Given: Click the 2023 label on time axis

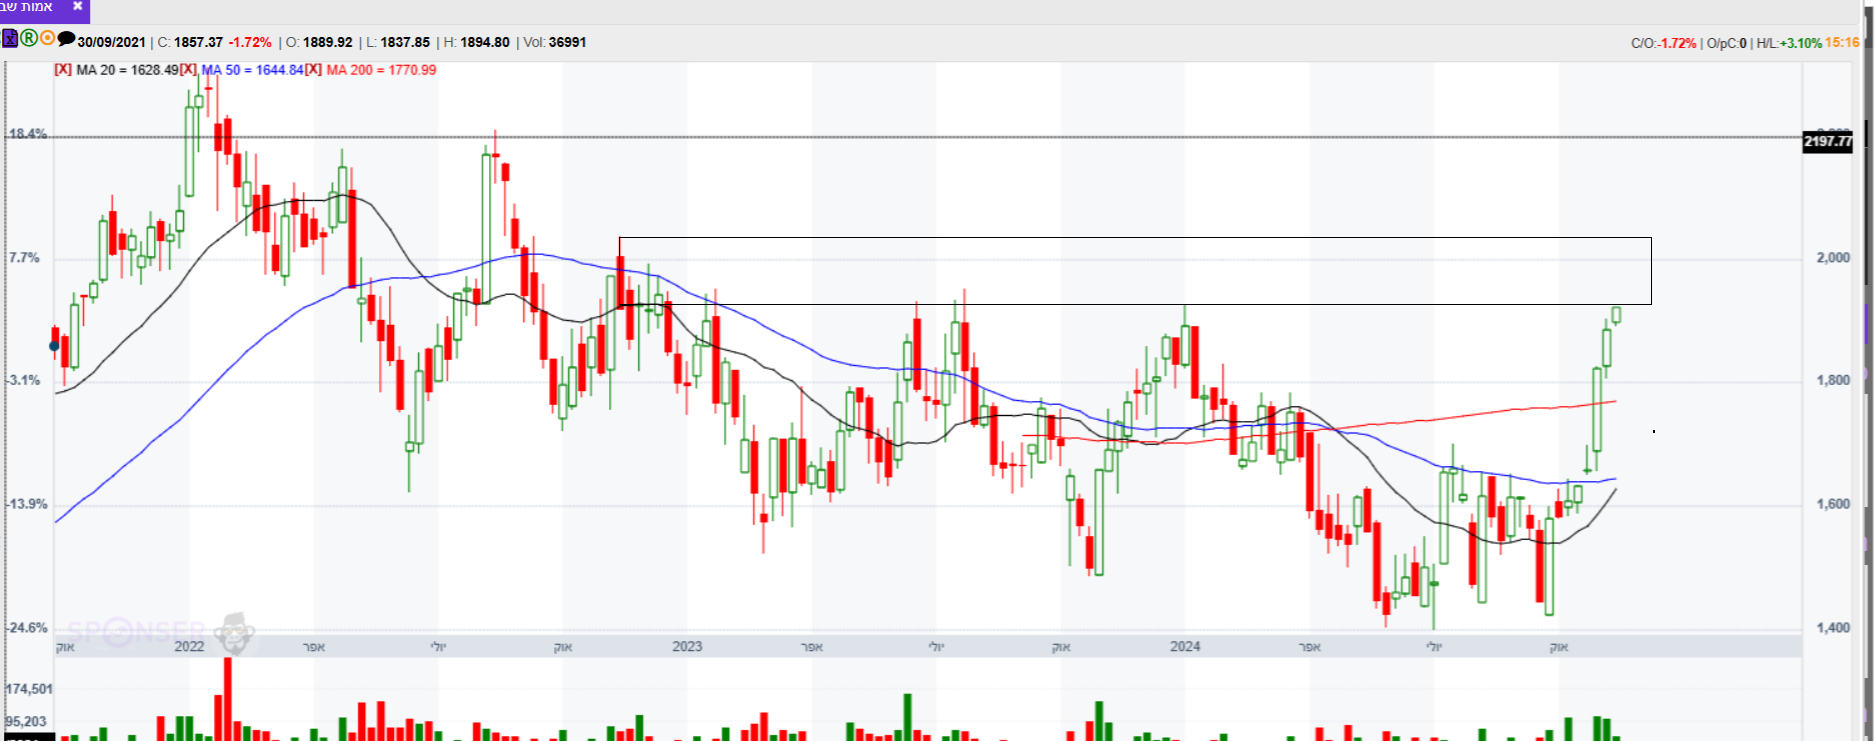Looking at the screenshot, I should (x=687, y=647).
